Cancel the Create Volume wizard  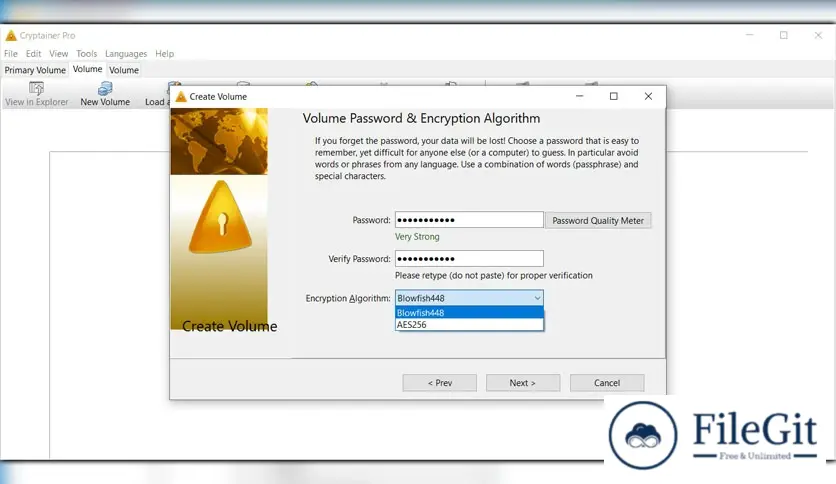607,383
